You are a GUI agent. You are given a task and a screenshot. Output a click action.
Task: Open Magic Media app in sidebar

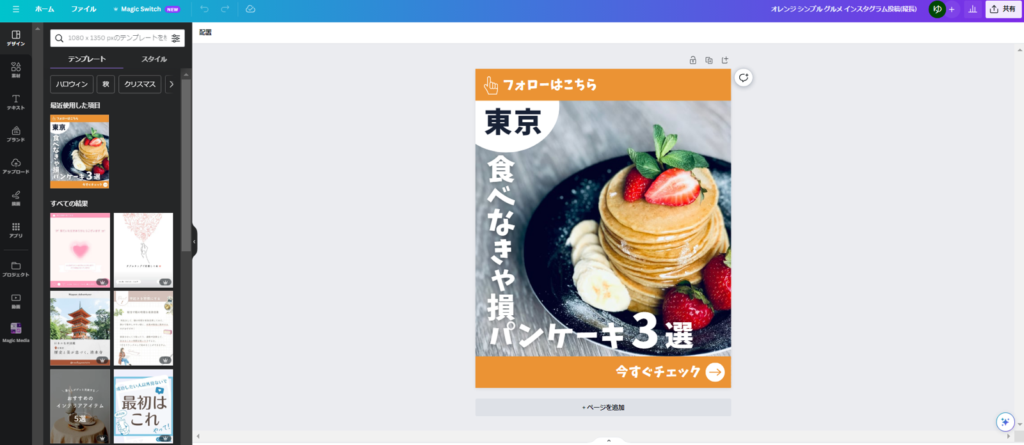[16, 333]
